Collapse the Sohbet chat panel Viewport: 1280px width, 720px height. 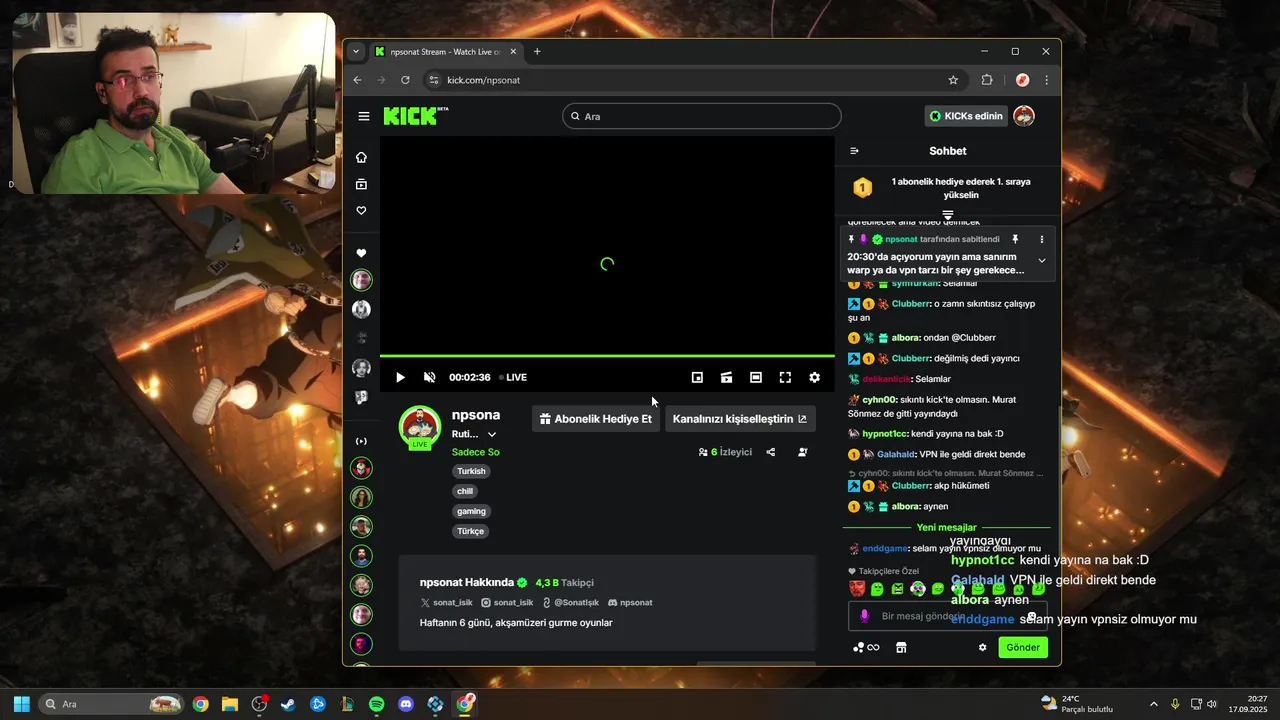[854, 151]
